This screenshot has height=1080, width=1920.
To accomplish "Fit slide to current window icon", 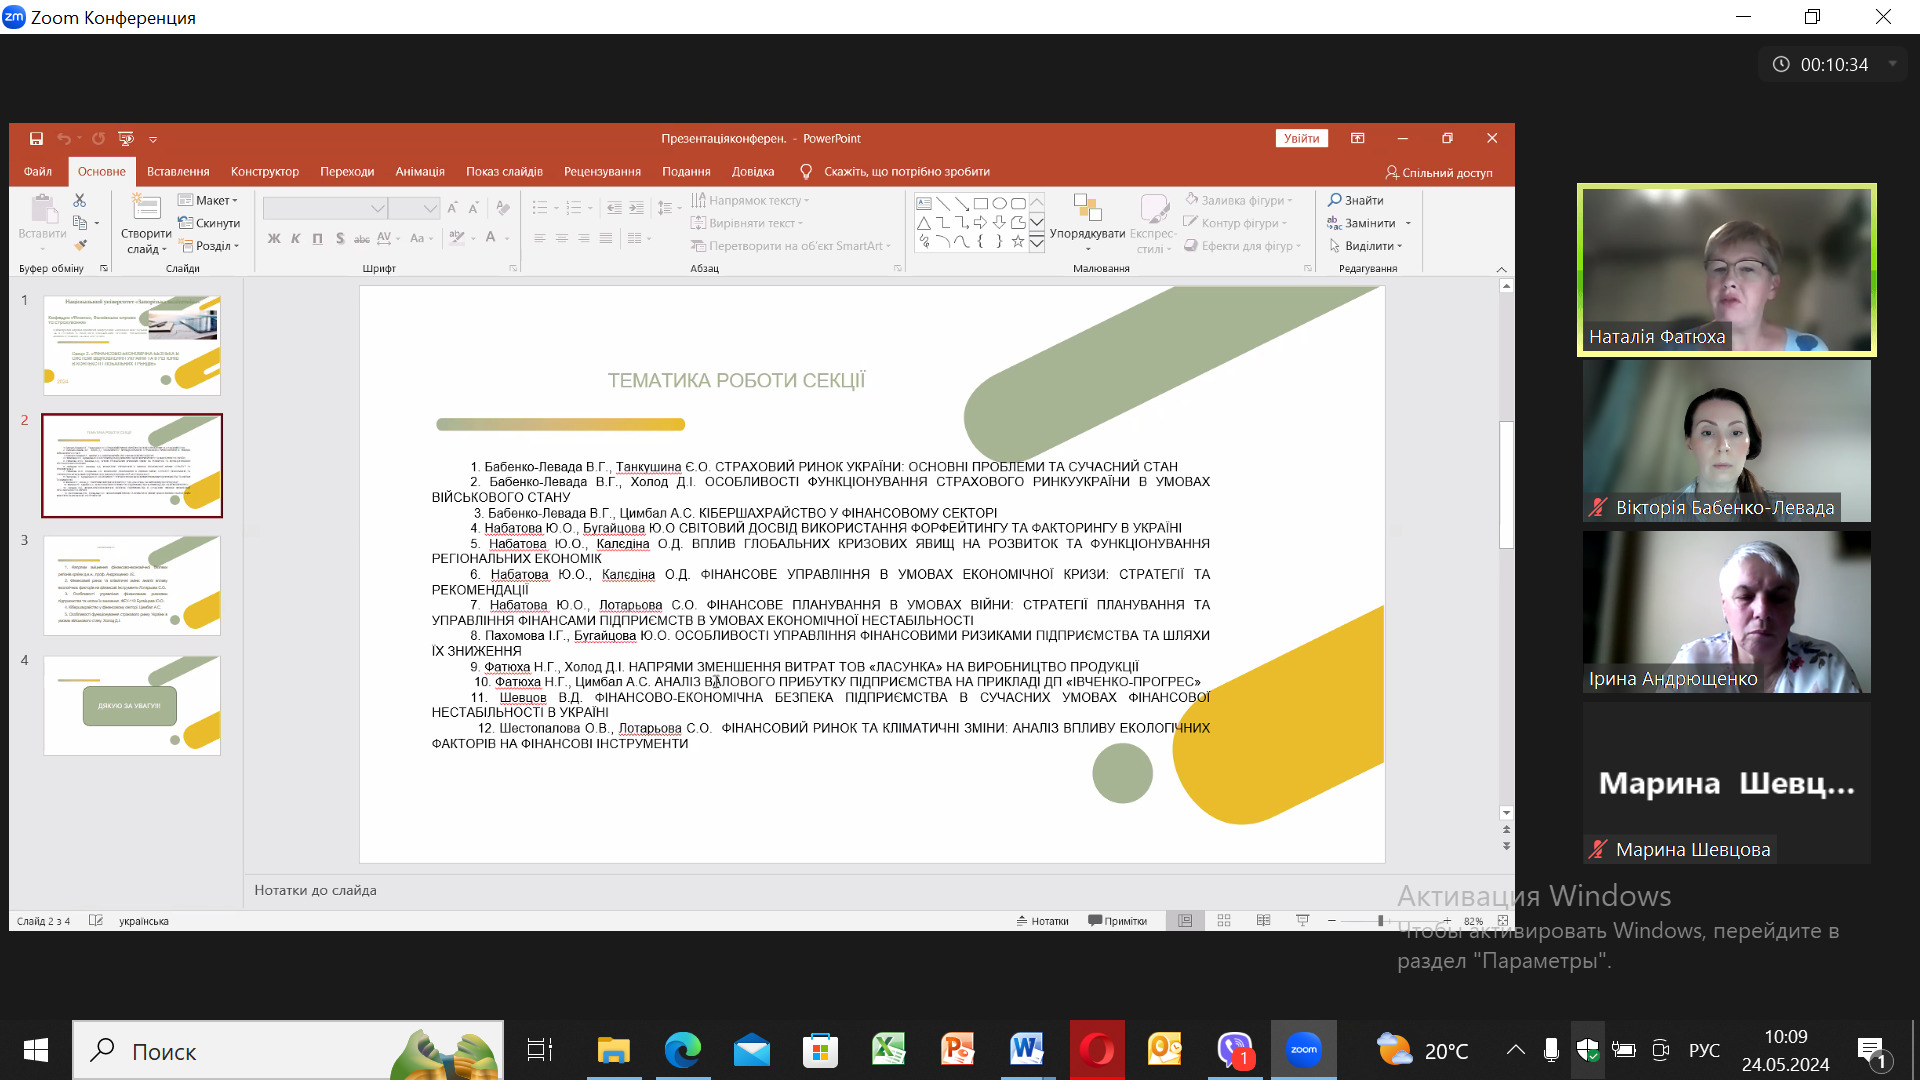I will click(1503, 921).
